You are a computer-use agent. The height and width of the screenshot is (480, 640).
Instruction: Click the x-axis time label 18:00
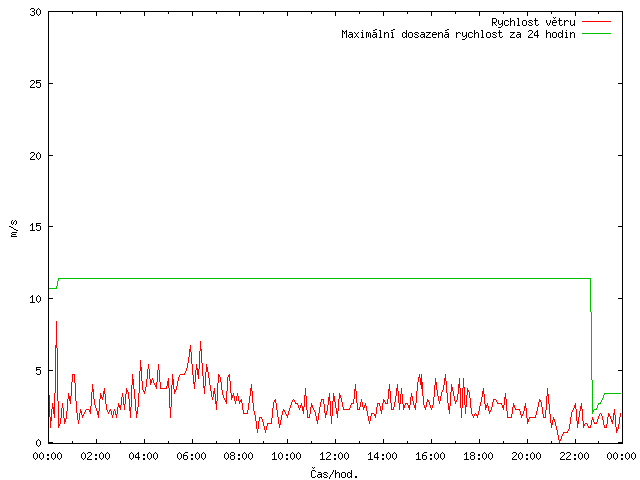(x=478, y=456)
